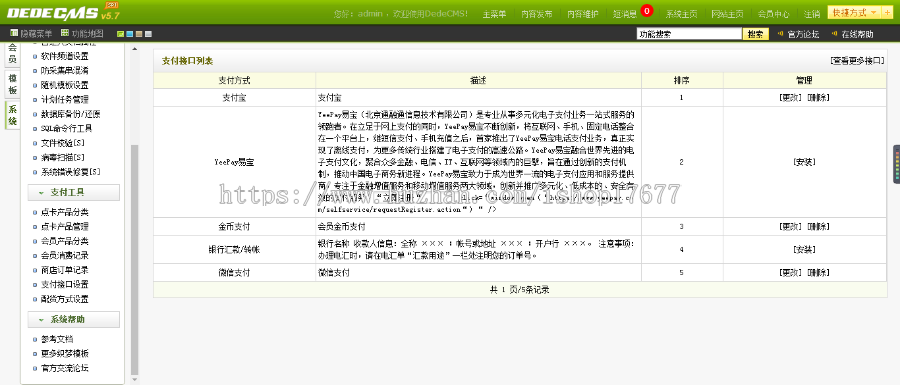Go to 系统主页
Viewport: 900px width, 385px height.
(x=681, y=14)
